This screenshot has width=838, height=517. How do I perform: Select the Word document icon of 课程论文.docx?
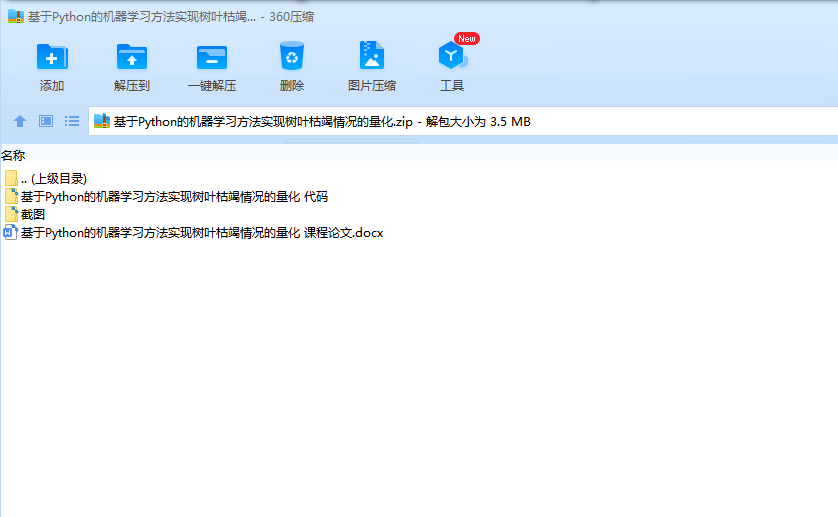[x=11, y=233]
